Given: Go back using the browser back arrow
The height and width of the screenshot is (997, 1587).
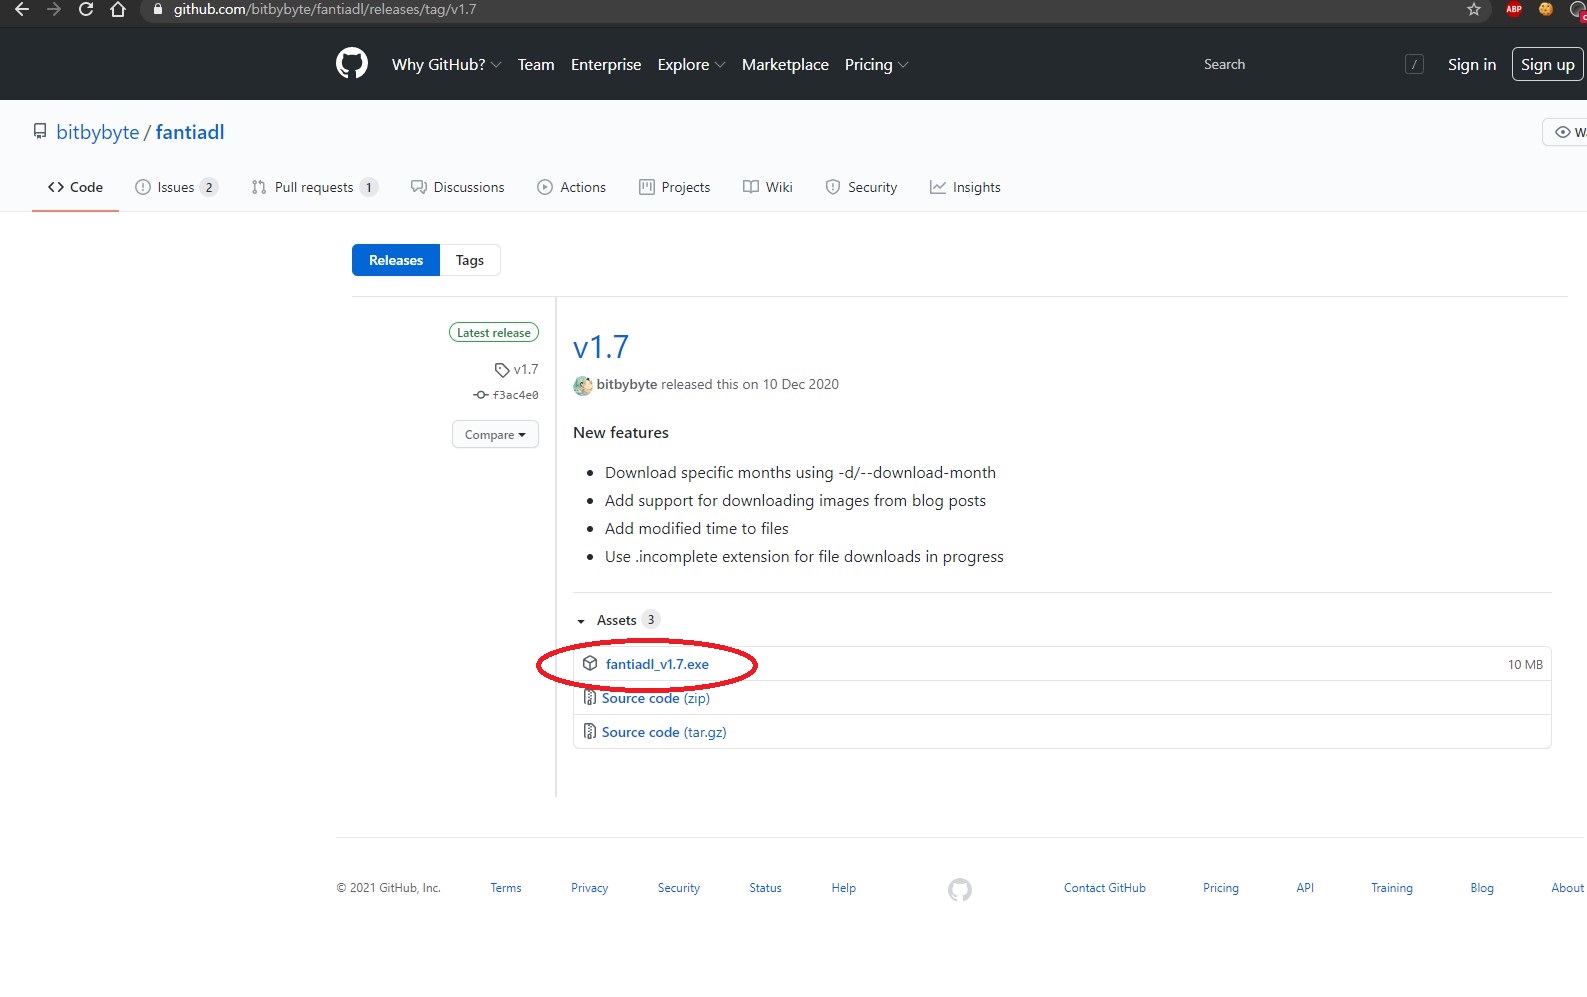Looking at the screenshot, I should click(22, 9).
